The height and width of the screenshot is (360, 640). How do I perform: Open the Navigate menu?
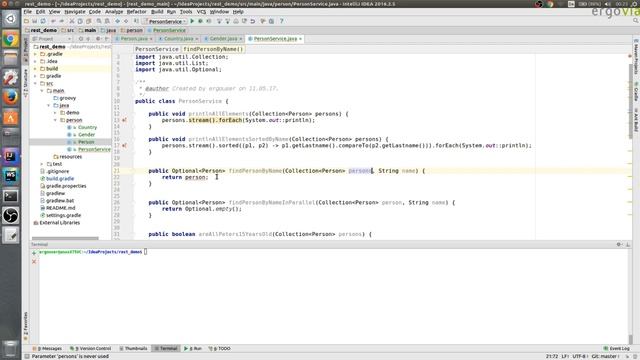[x=75, y=12]
